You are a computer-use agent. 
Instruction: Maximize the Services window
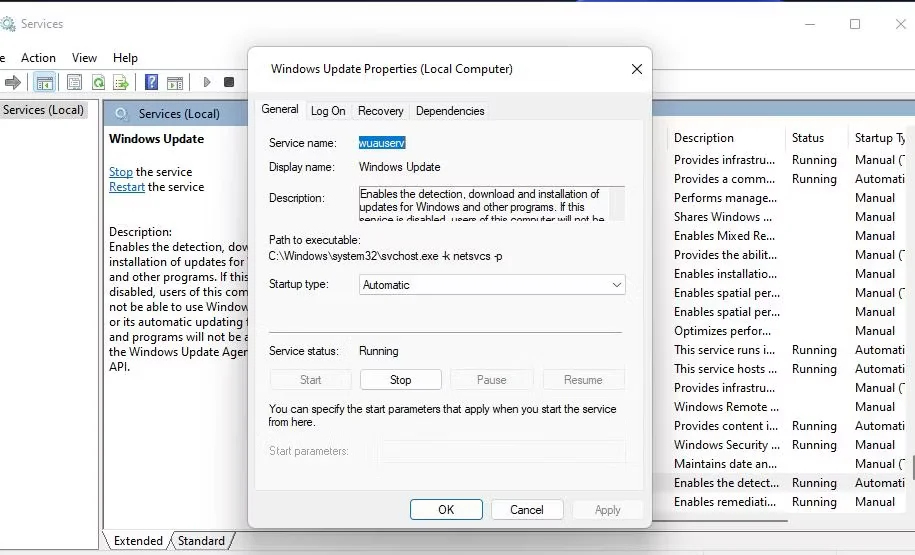pyautogui.click(x=855, y=24)
